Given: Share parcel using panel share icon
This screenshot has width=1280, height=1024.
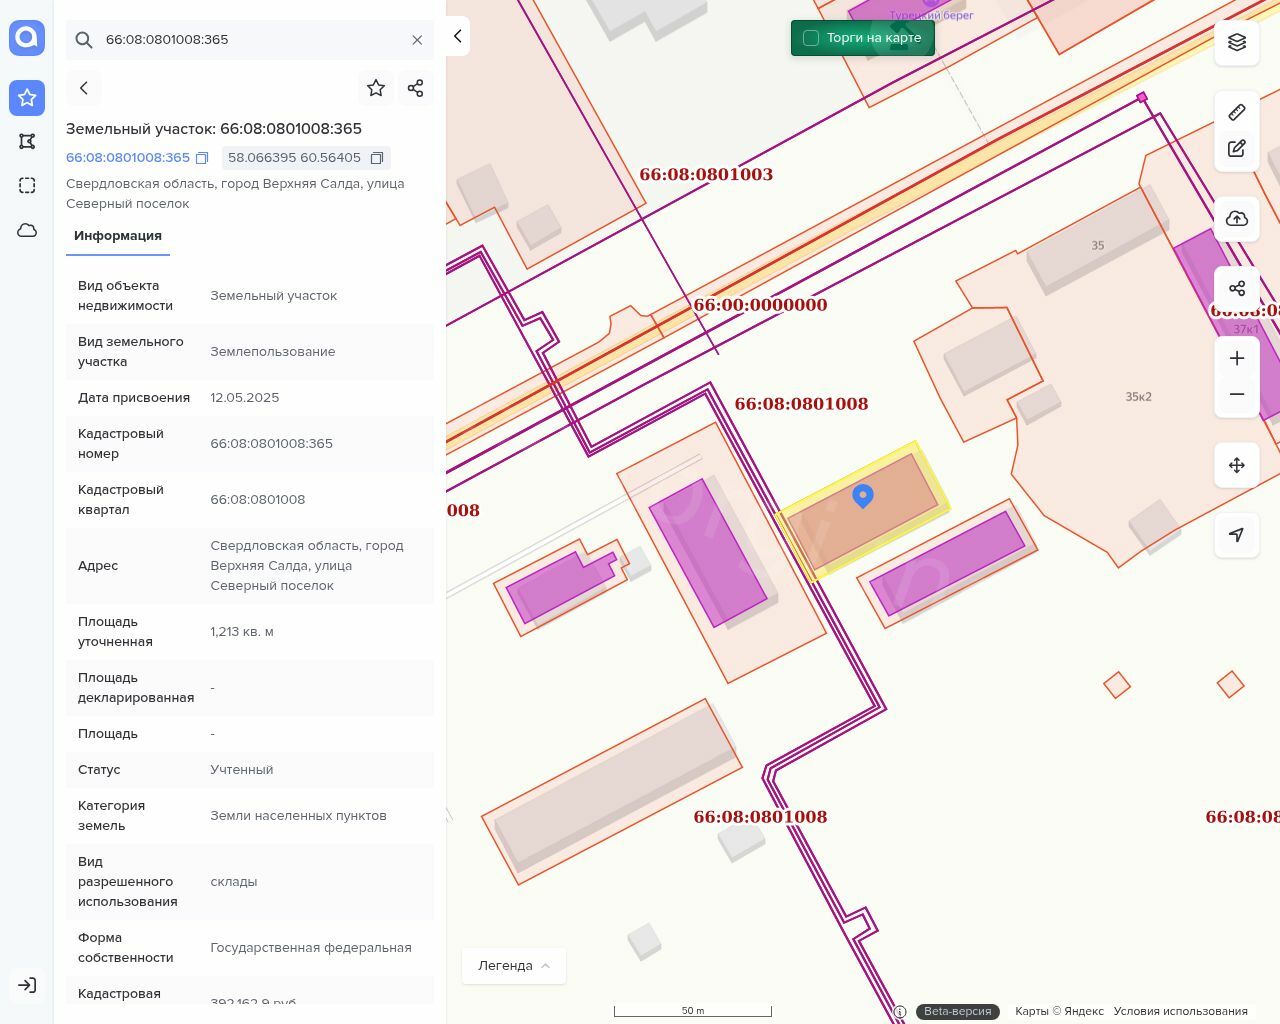Looking at the screenshot, I should pos(416,88).
